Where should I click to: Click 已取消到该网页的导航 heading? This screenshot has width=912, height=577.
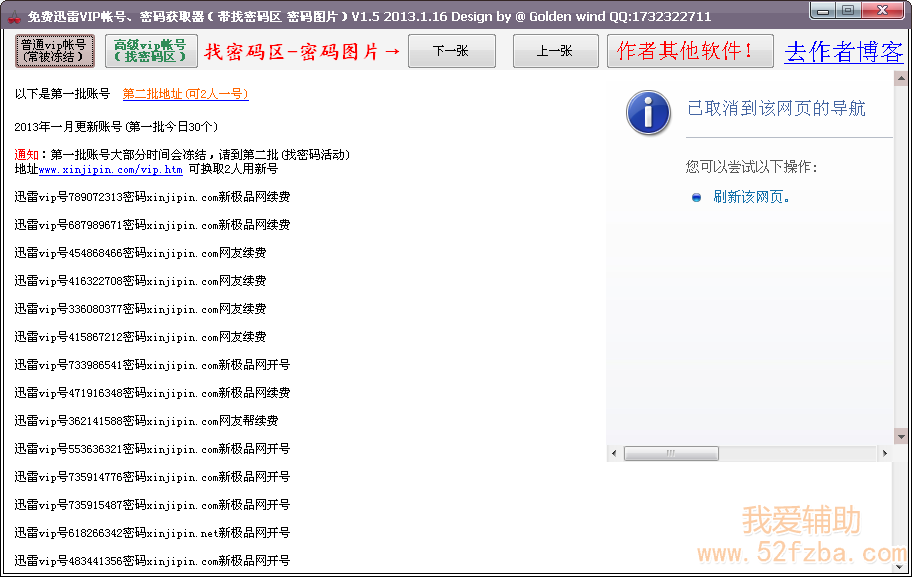click(776, 108)
